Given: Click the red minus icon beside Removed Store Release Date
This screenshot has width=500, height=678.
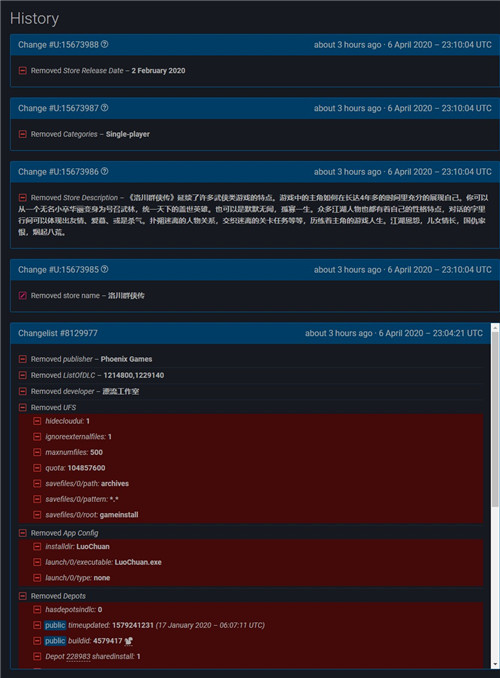Looking at the screenshot, I should 22,70.
